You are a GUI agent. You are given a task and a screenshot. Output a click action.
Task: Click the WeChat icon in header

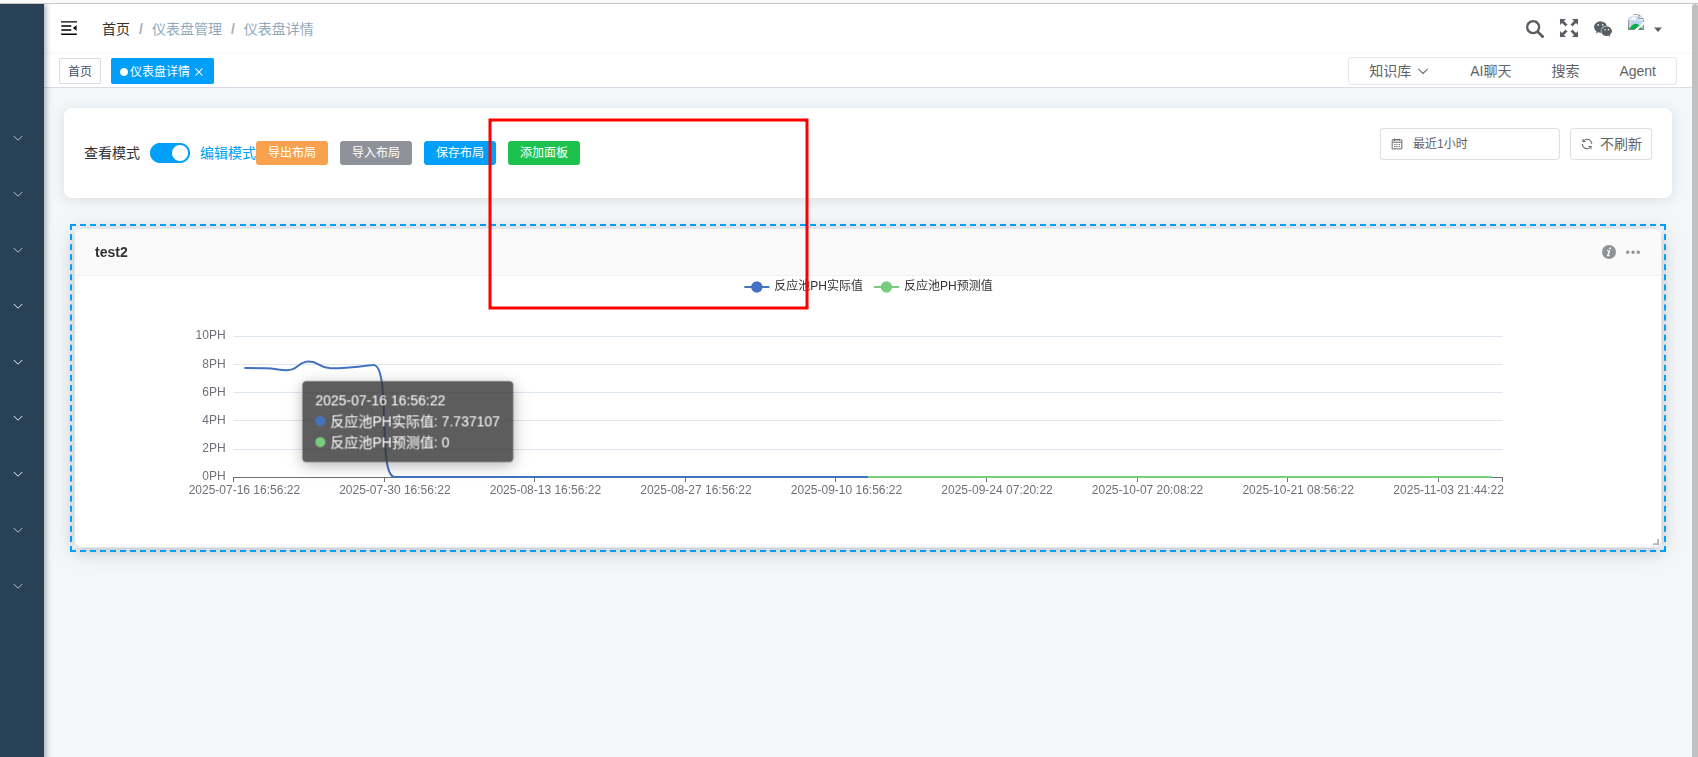[1603, 29]
